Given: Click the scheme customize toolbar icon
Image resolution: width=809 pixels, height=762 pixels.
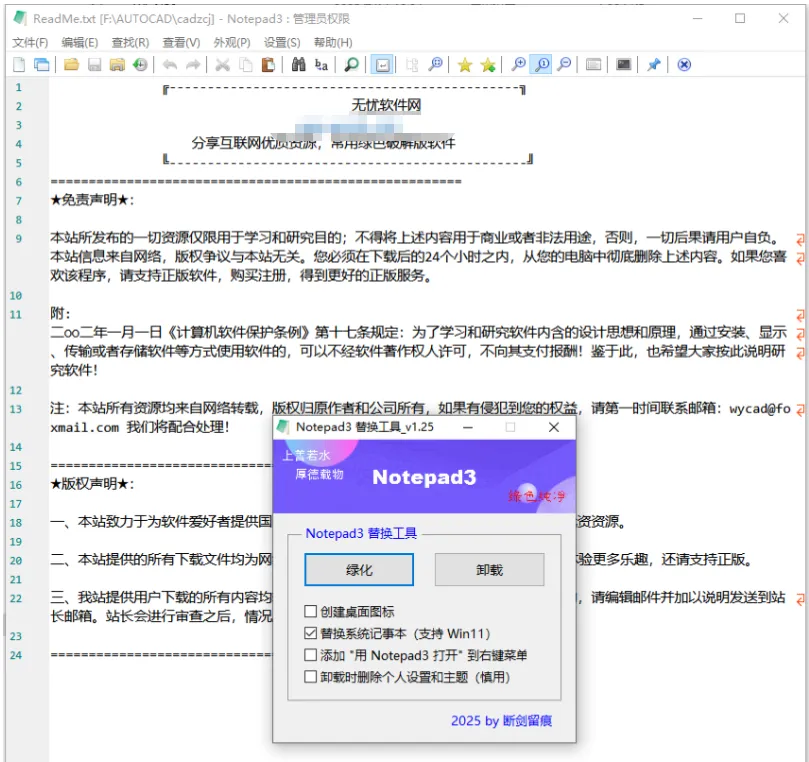Looking at the screenshot, I should point(593,64).
